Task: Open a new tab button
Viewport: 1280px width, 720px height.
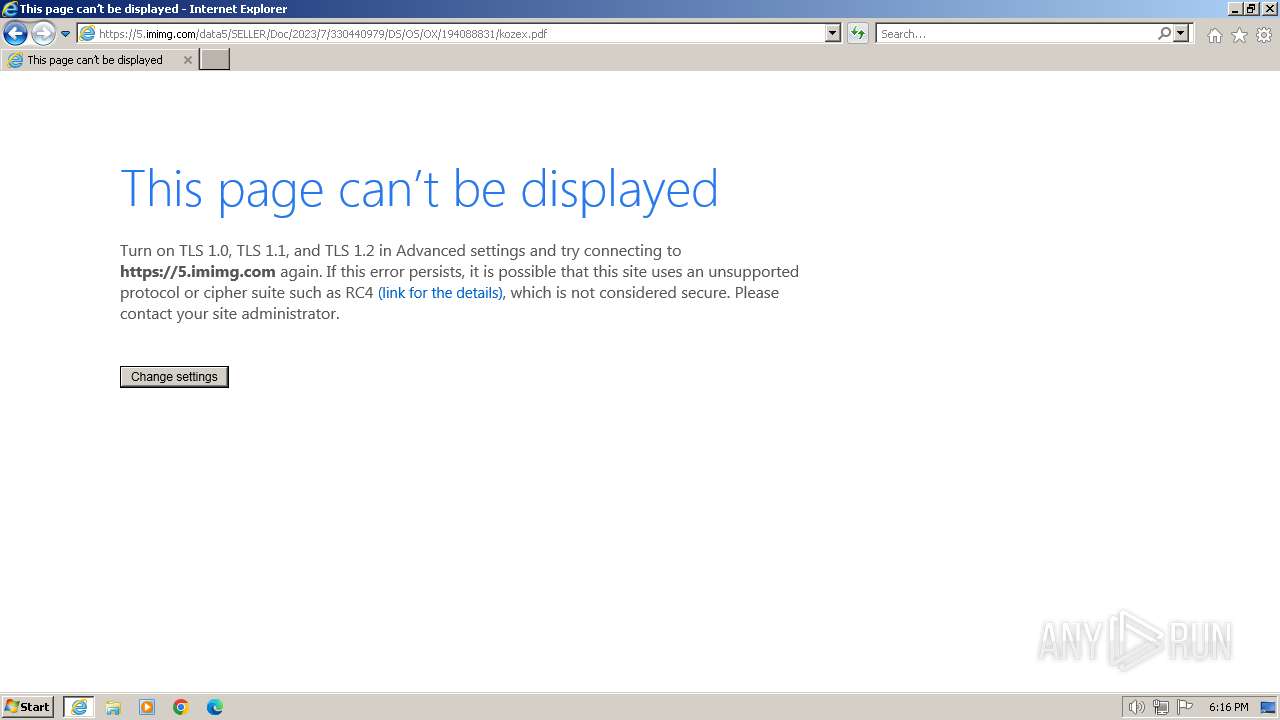Action: [x=215, y=60]
